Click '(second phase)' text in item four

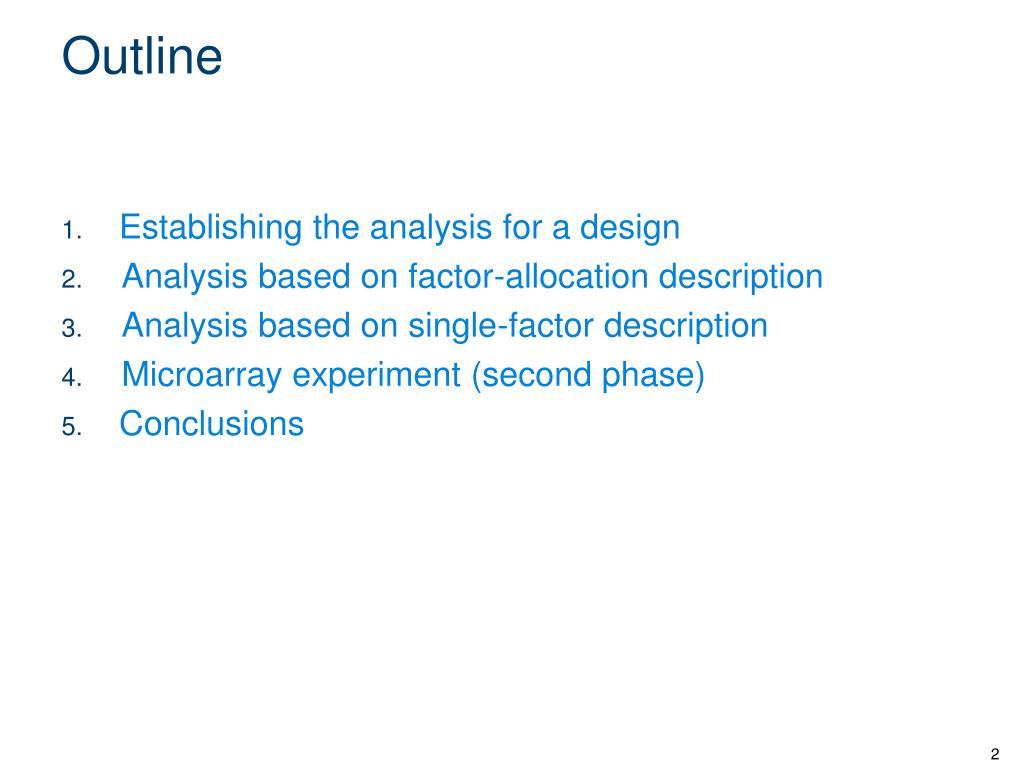(x=588, y=376)
